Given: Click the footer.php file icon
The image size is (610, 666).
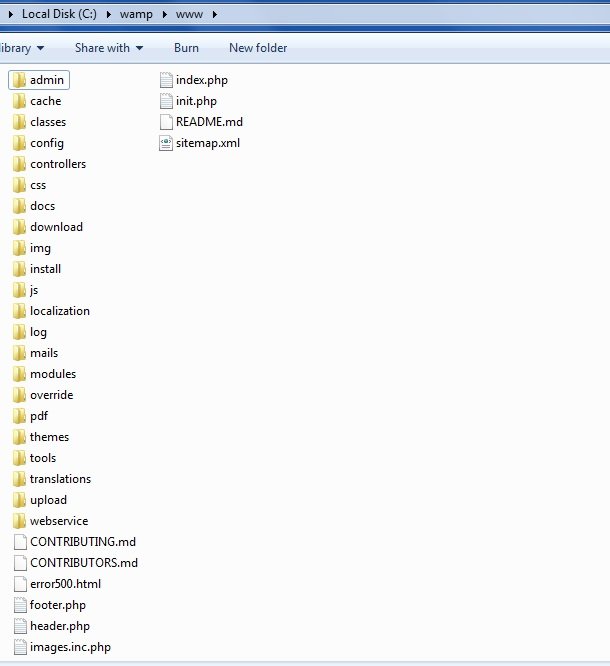Looking at the screenshot, I should [x=20, y=605].
